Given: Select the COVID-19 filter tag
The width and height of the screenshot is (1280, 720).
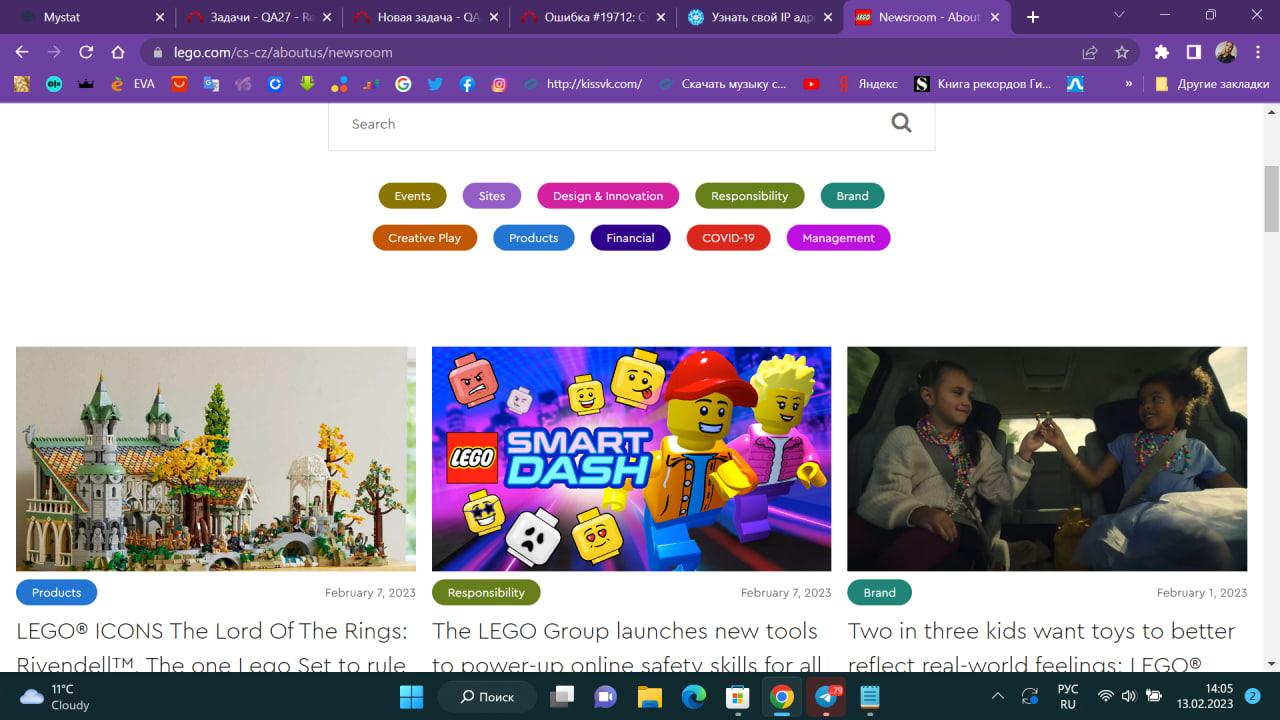Looking at the screenshot, I should [728, 238].
